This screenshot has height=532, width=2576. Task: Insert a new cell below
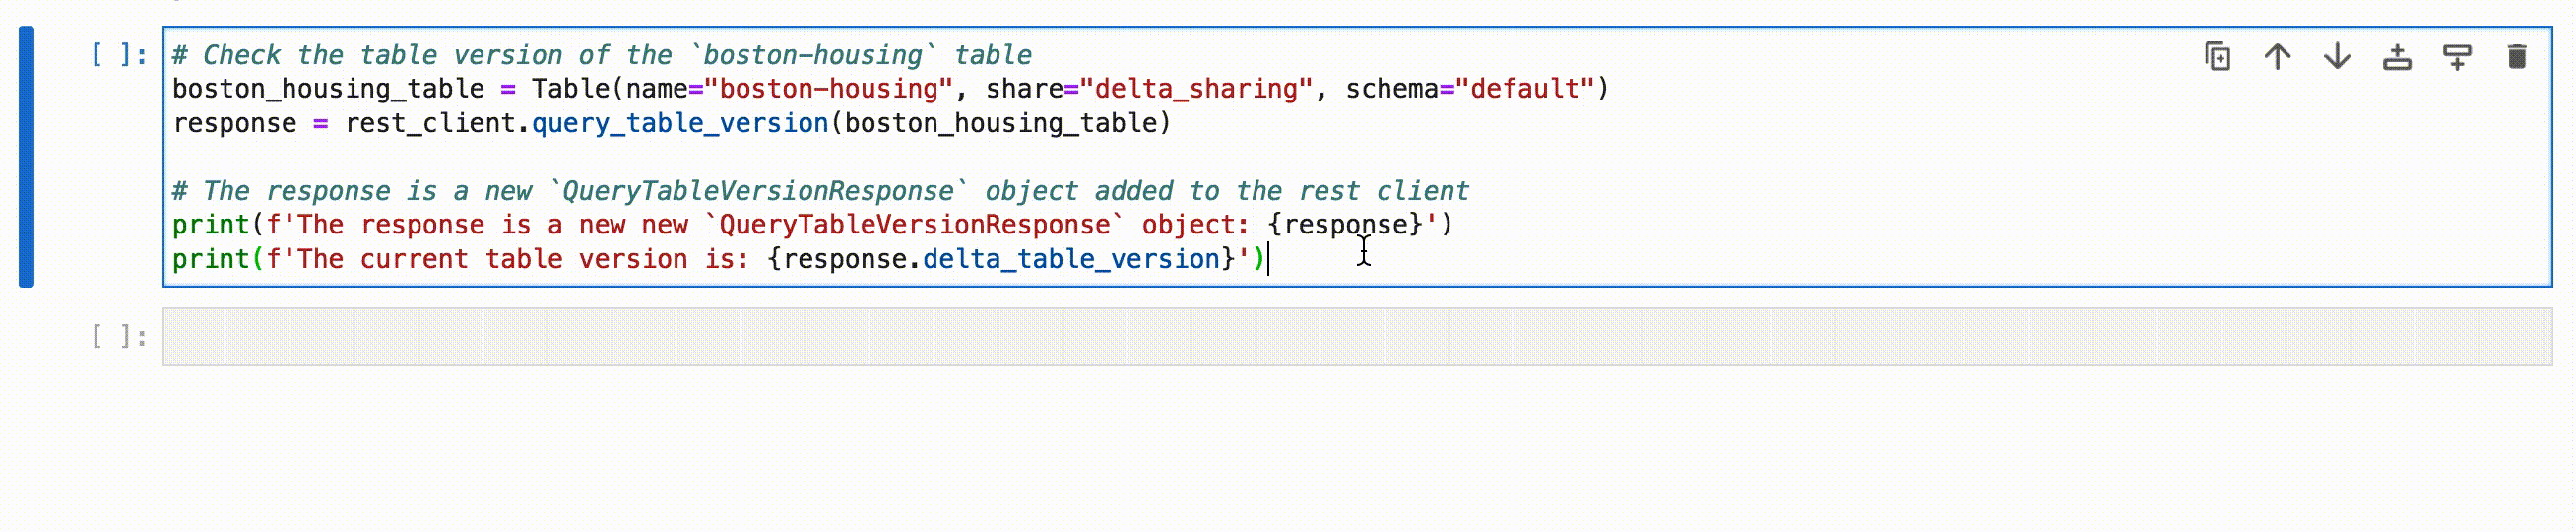(2457, 57)
